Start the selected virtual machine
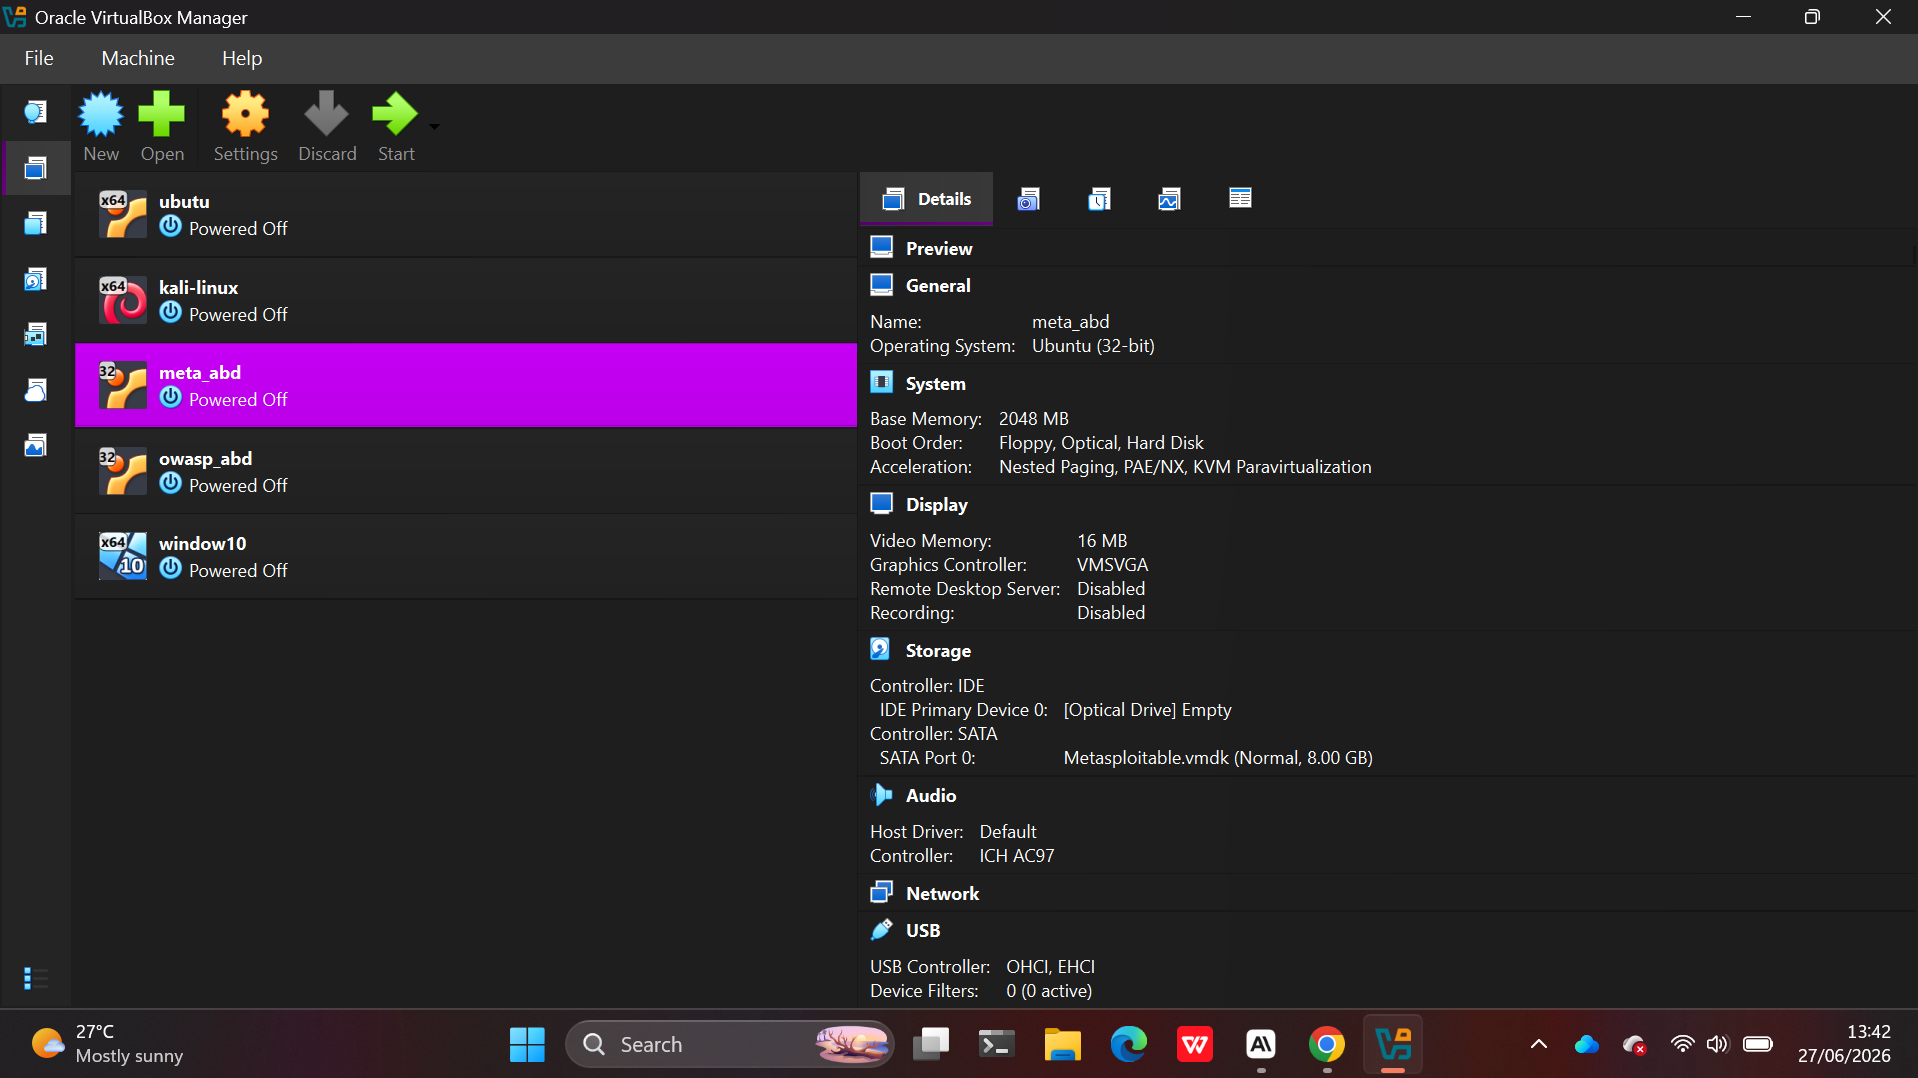1918x1078 pixels. 396,127
